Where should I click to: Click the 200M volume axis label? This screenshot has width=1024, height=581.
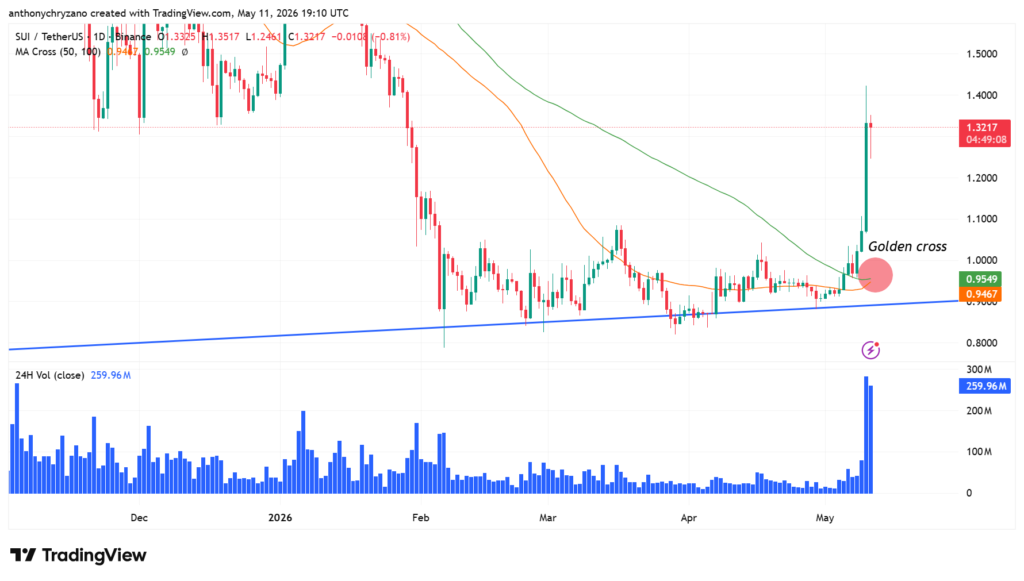pos(979,411)
